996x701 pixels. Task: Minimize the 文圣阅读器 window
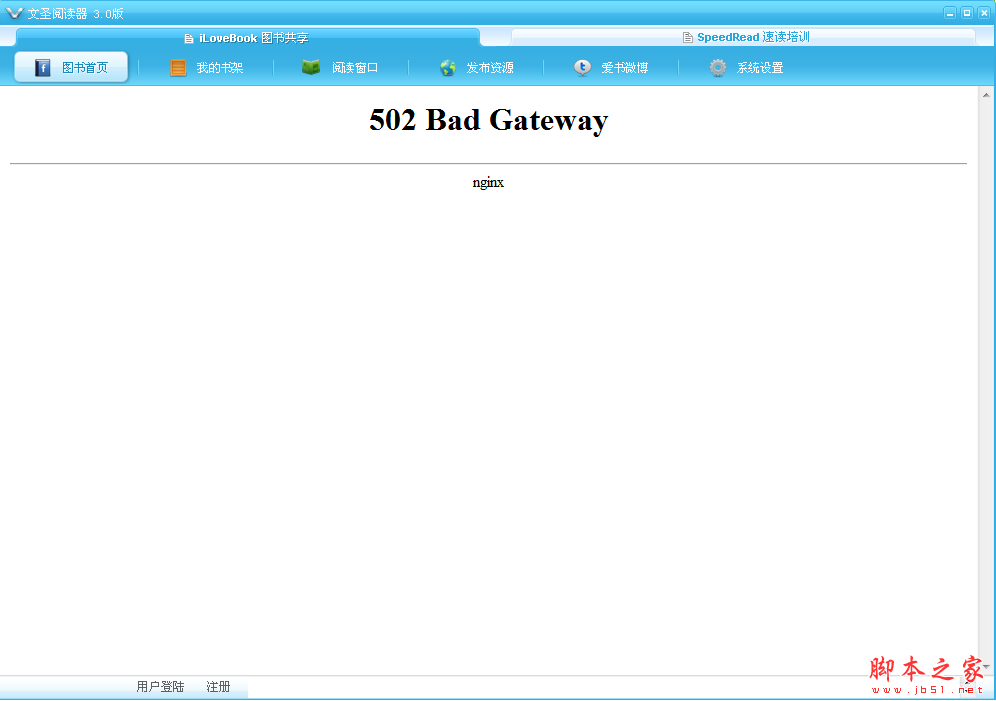point(950,13)
